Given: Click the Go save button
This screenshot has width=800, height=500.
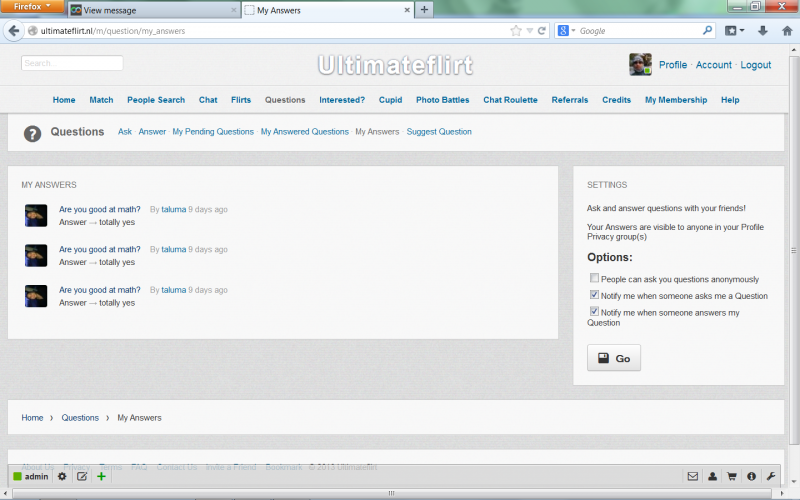Looking at the screenshot, I should click(614, 358).
